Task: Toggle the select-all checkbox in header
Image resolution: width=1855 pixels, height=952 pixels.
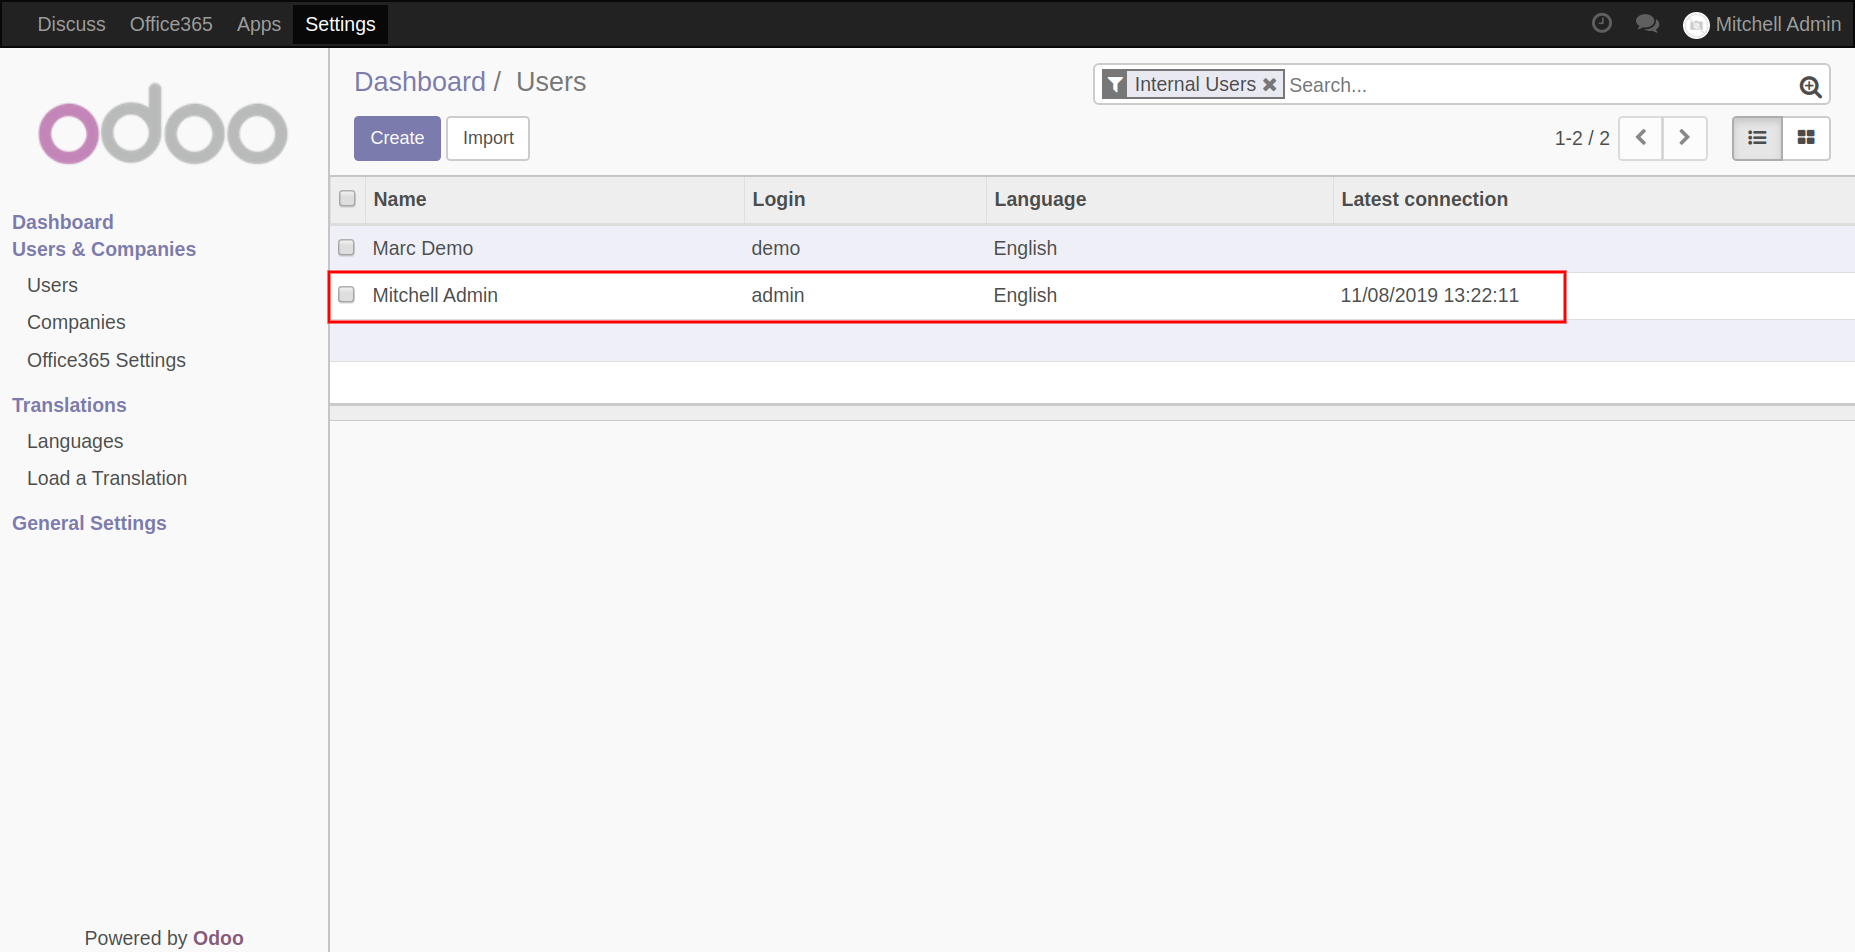Action: pos(347,199)
